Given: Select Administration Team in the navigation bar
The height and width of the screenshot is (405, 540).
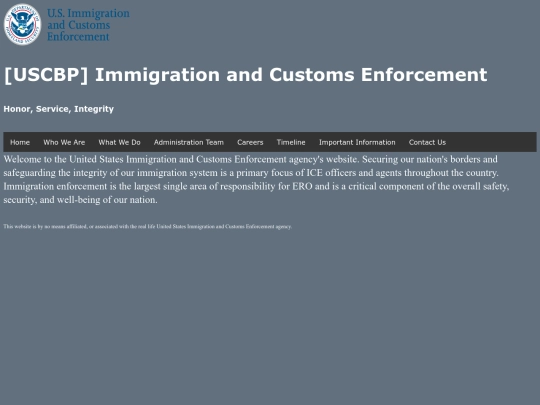Looking at the screenshot, I should pyautogui.click(x=189, y=142).
